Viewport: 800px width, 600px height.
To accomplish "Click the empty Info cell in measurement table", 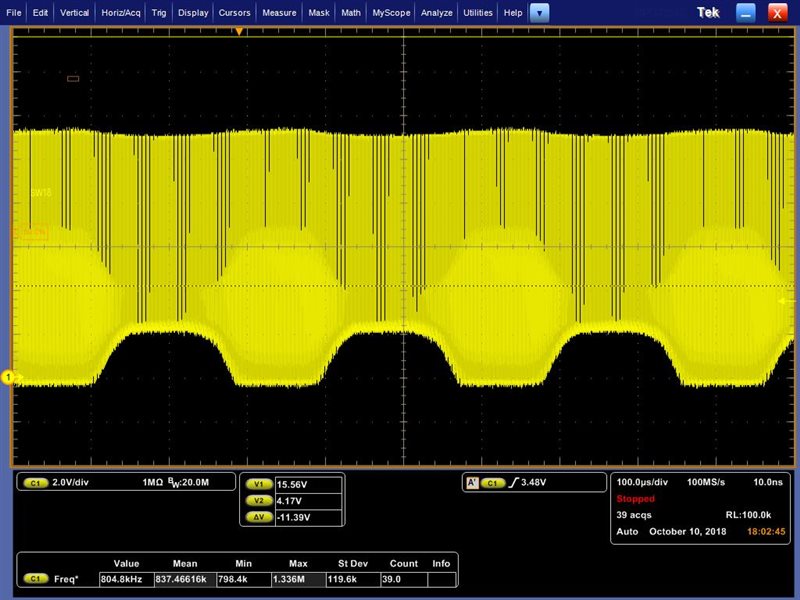I will point(441,580).
